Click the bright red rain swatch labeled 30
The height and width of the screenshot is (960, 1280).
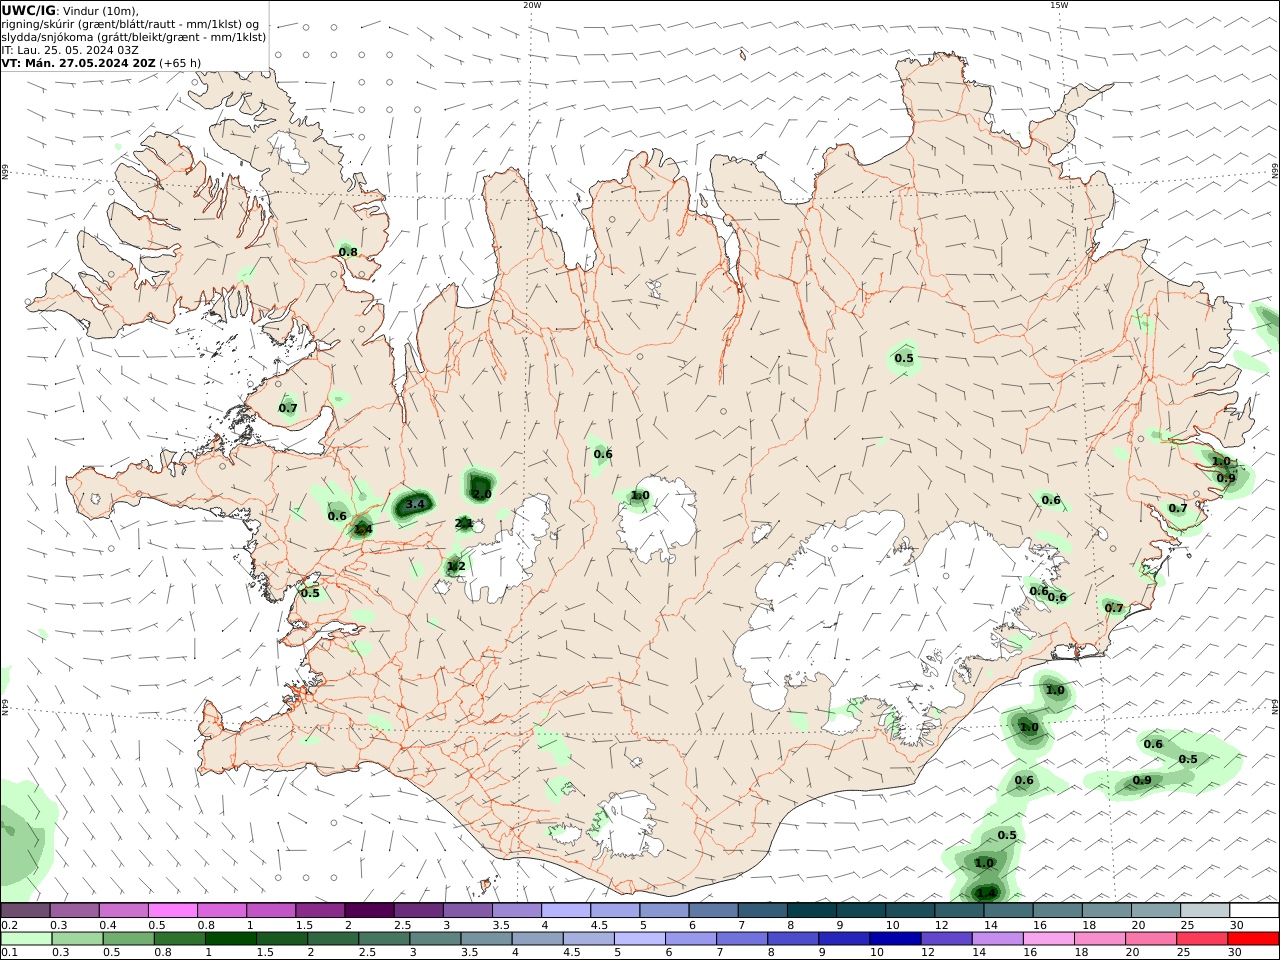[x=1254, y=939]
